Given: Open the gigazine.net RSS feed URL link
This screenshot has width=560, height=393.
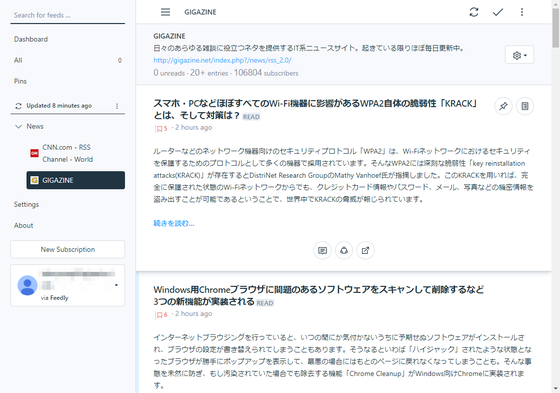Looking at the screenshot, I should tap(222, 60).
